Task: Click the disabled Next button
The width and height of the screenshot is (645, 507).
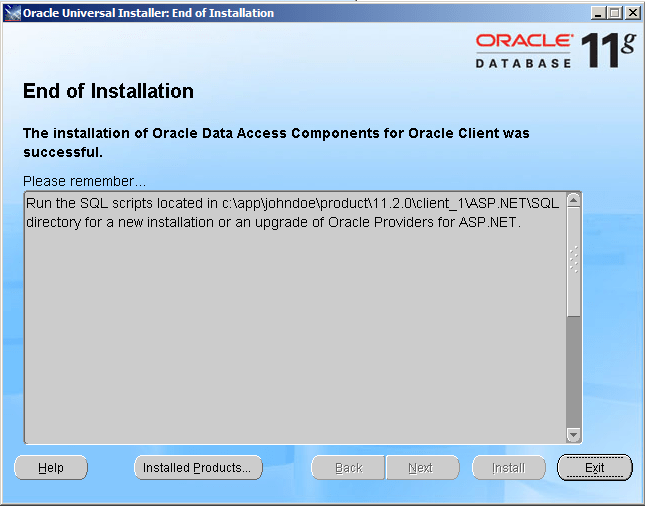Action: [x=422, y=468]
